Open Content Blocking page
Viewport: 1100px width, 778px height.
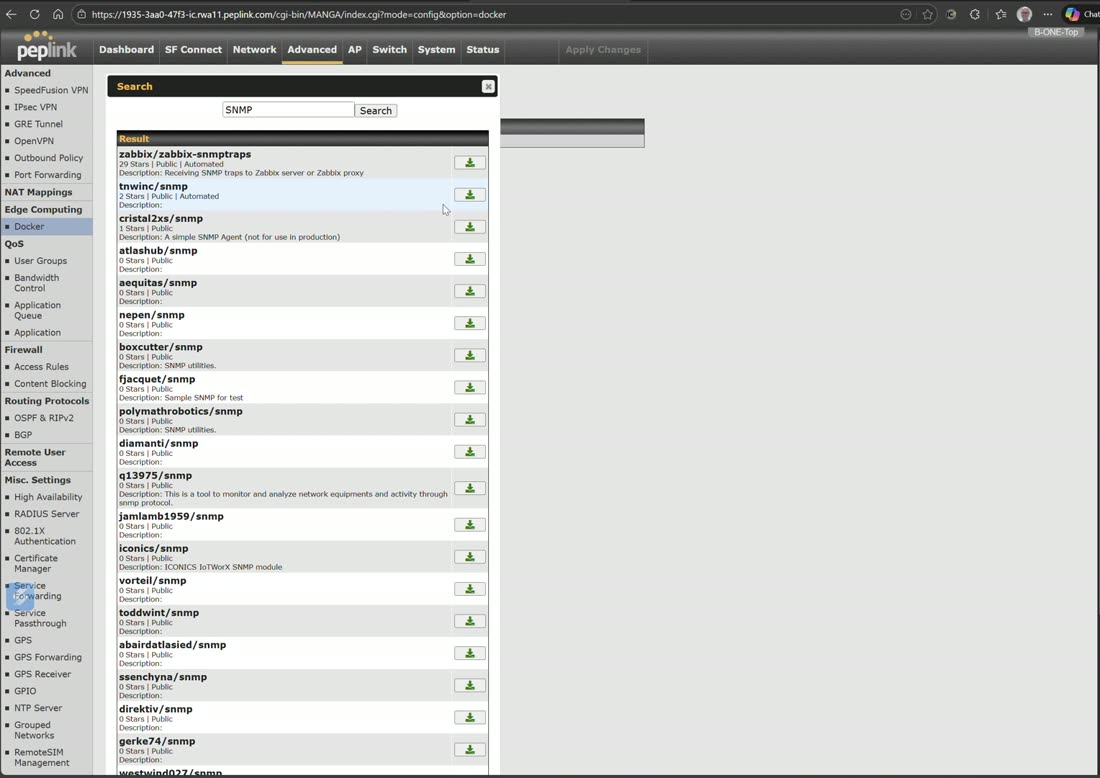tap(51, 384)
